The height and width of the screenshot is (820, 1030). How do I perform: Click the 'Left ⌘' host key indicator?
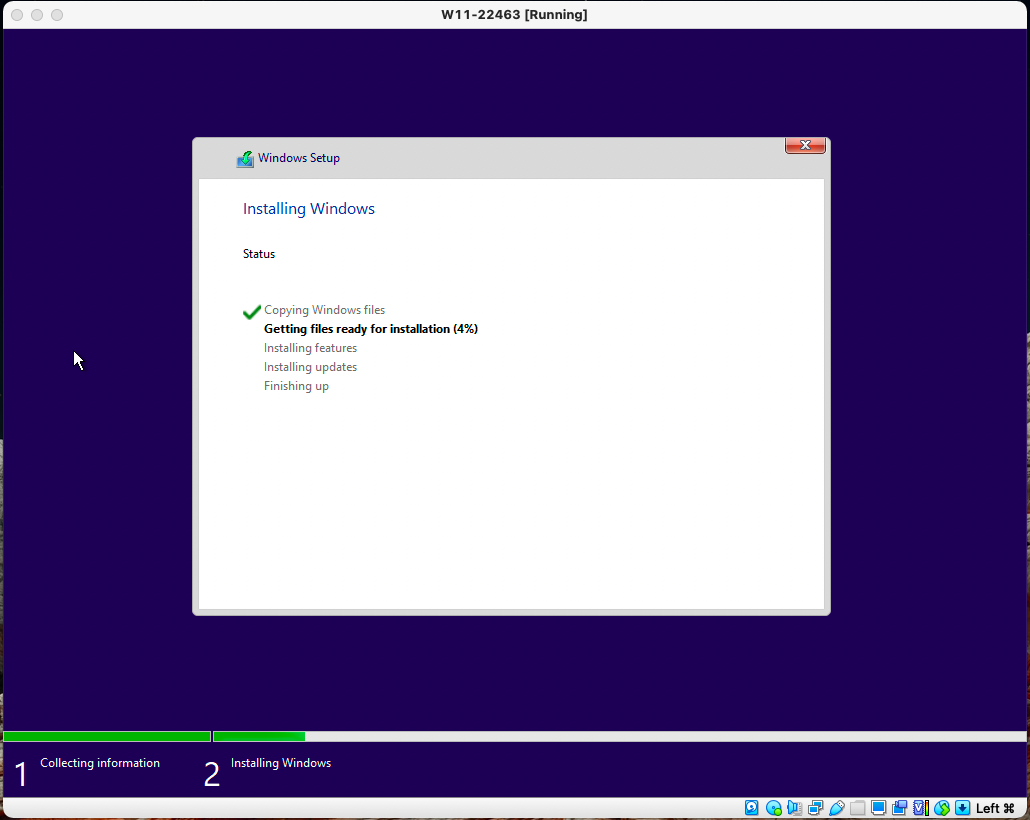(x=995, y=808)
